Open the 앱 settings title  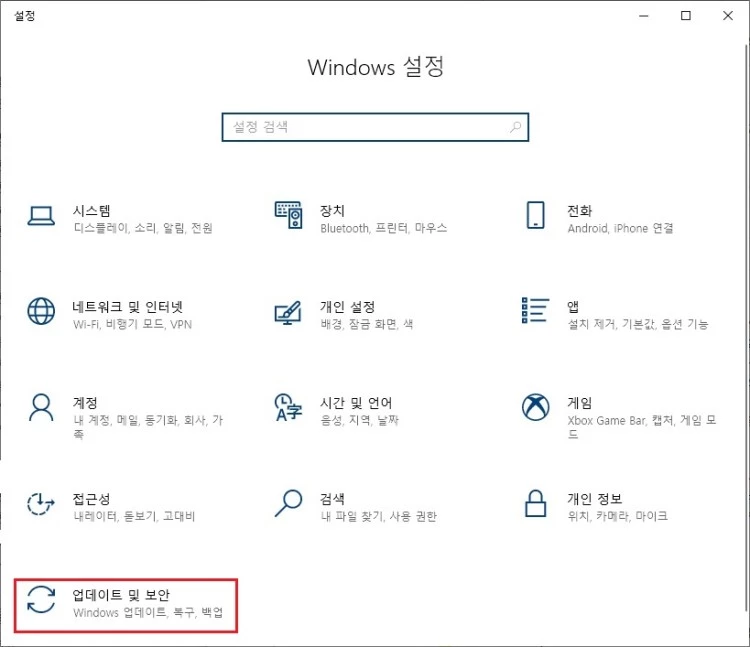(x=573, y=307)
